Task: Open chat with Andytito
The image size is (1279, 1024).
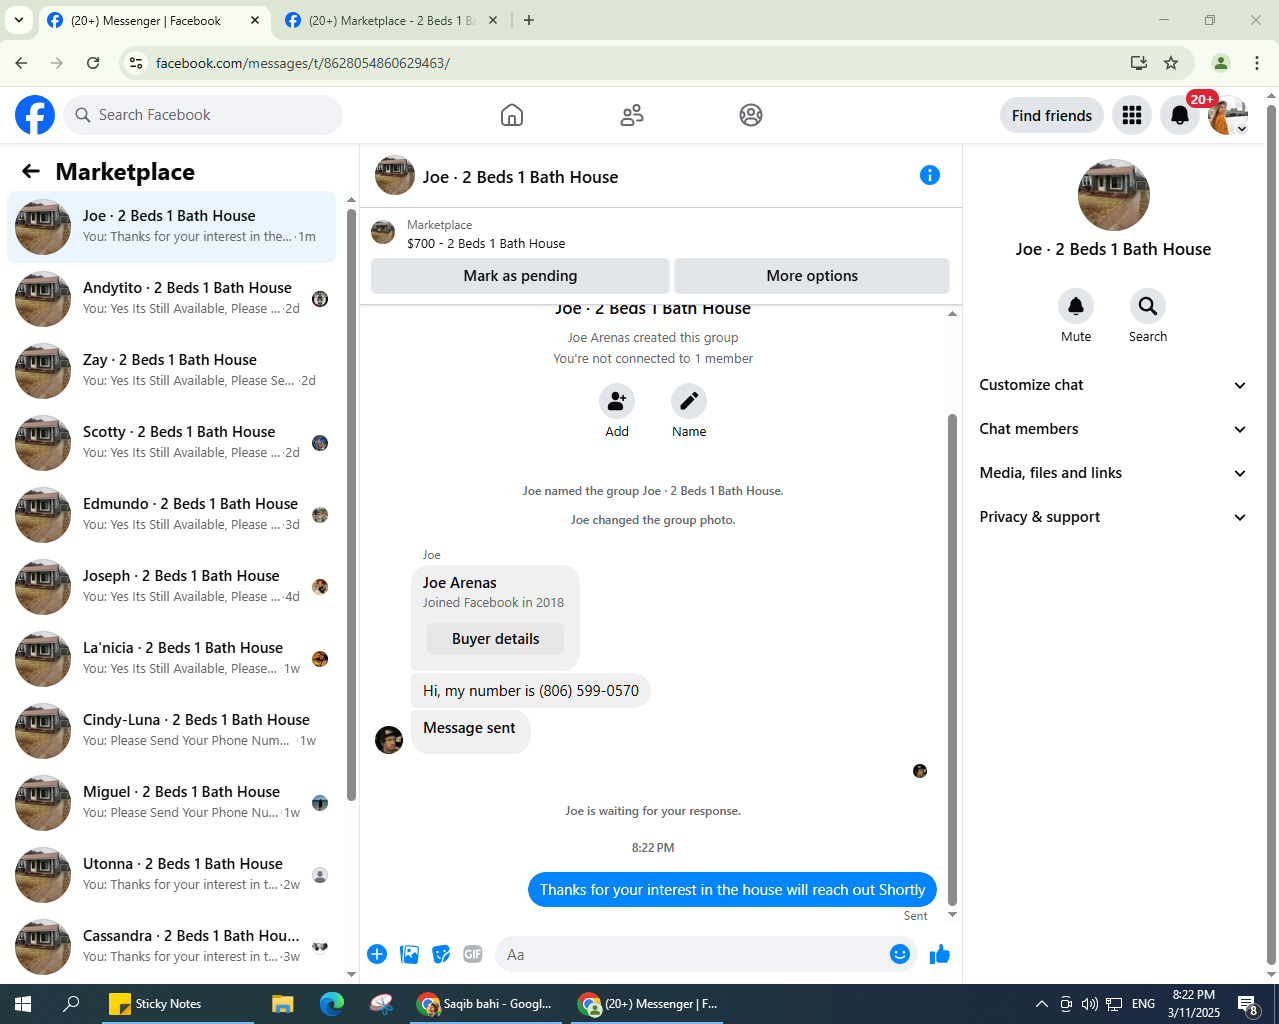Action: click(172, 299)
